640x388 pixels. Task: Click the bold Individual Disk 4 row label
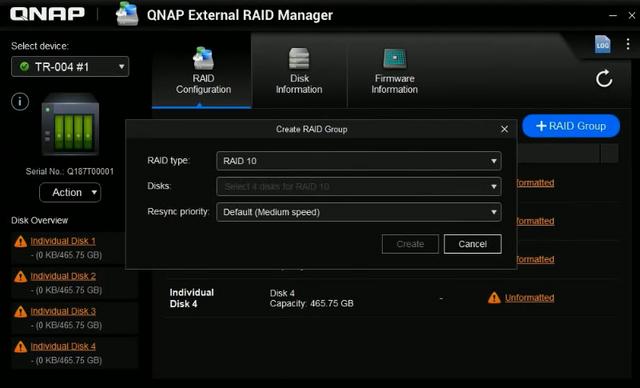[x=191, y=298]
